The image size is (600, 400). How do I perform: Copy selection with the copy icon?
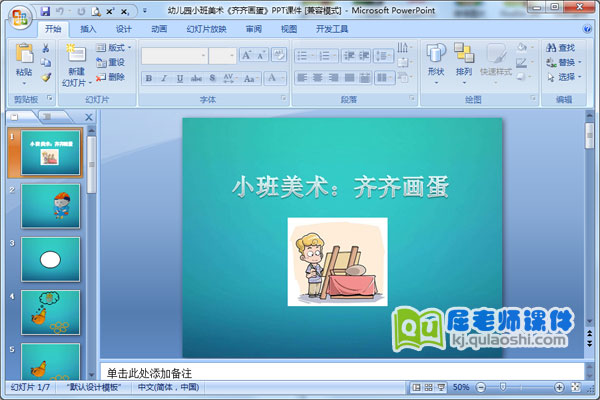(x=46, y=62)
